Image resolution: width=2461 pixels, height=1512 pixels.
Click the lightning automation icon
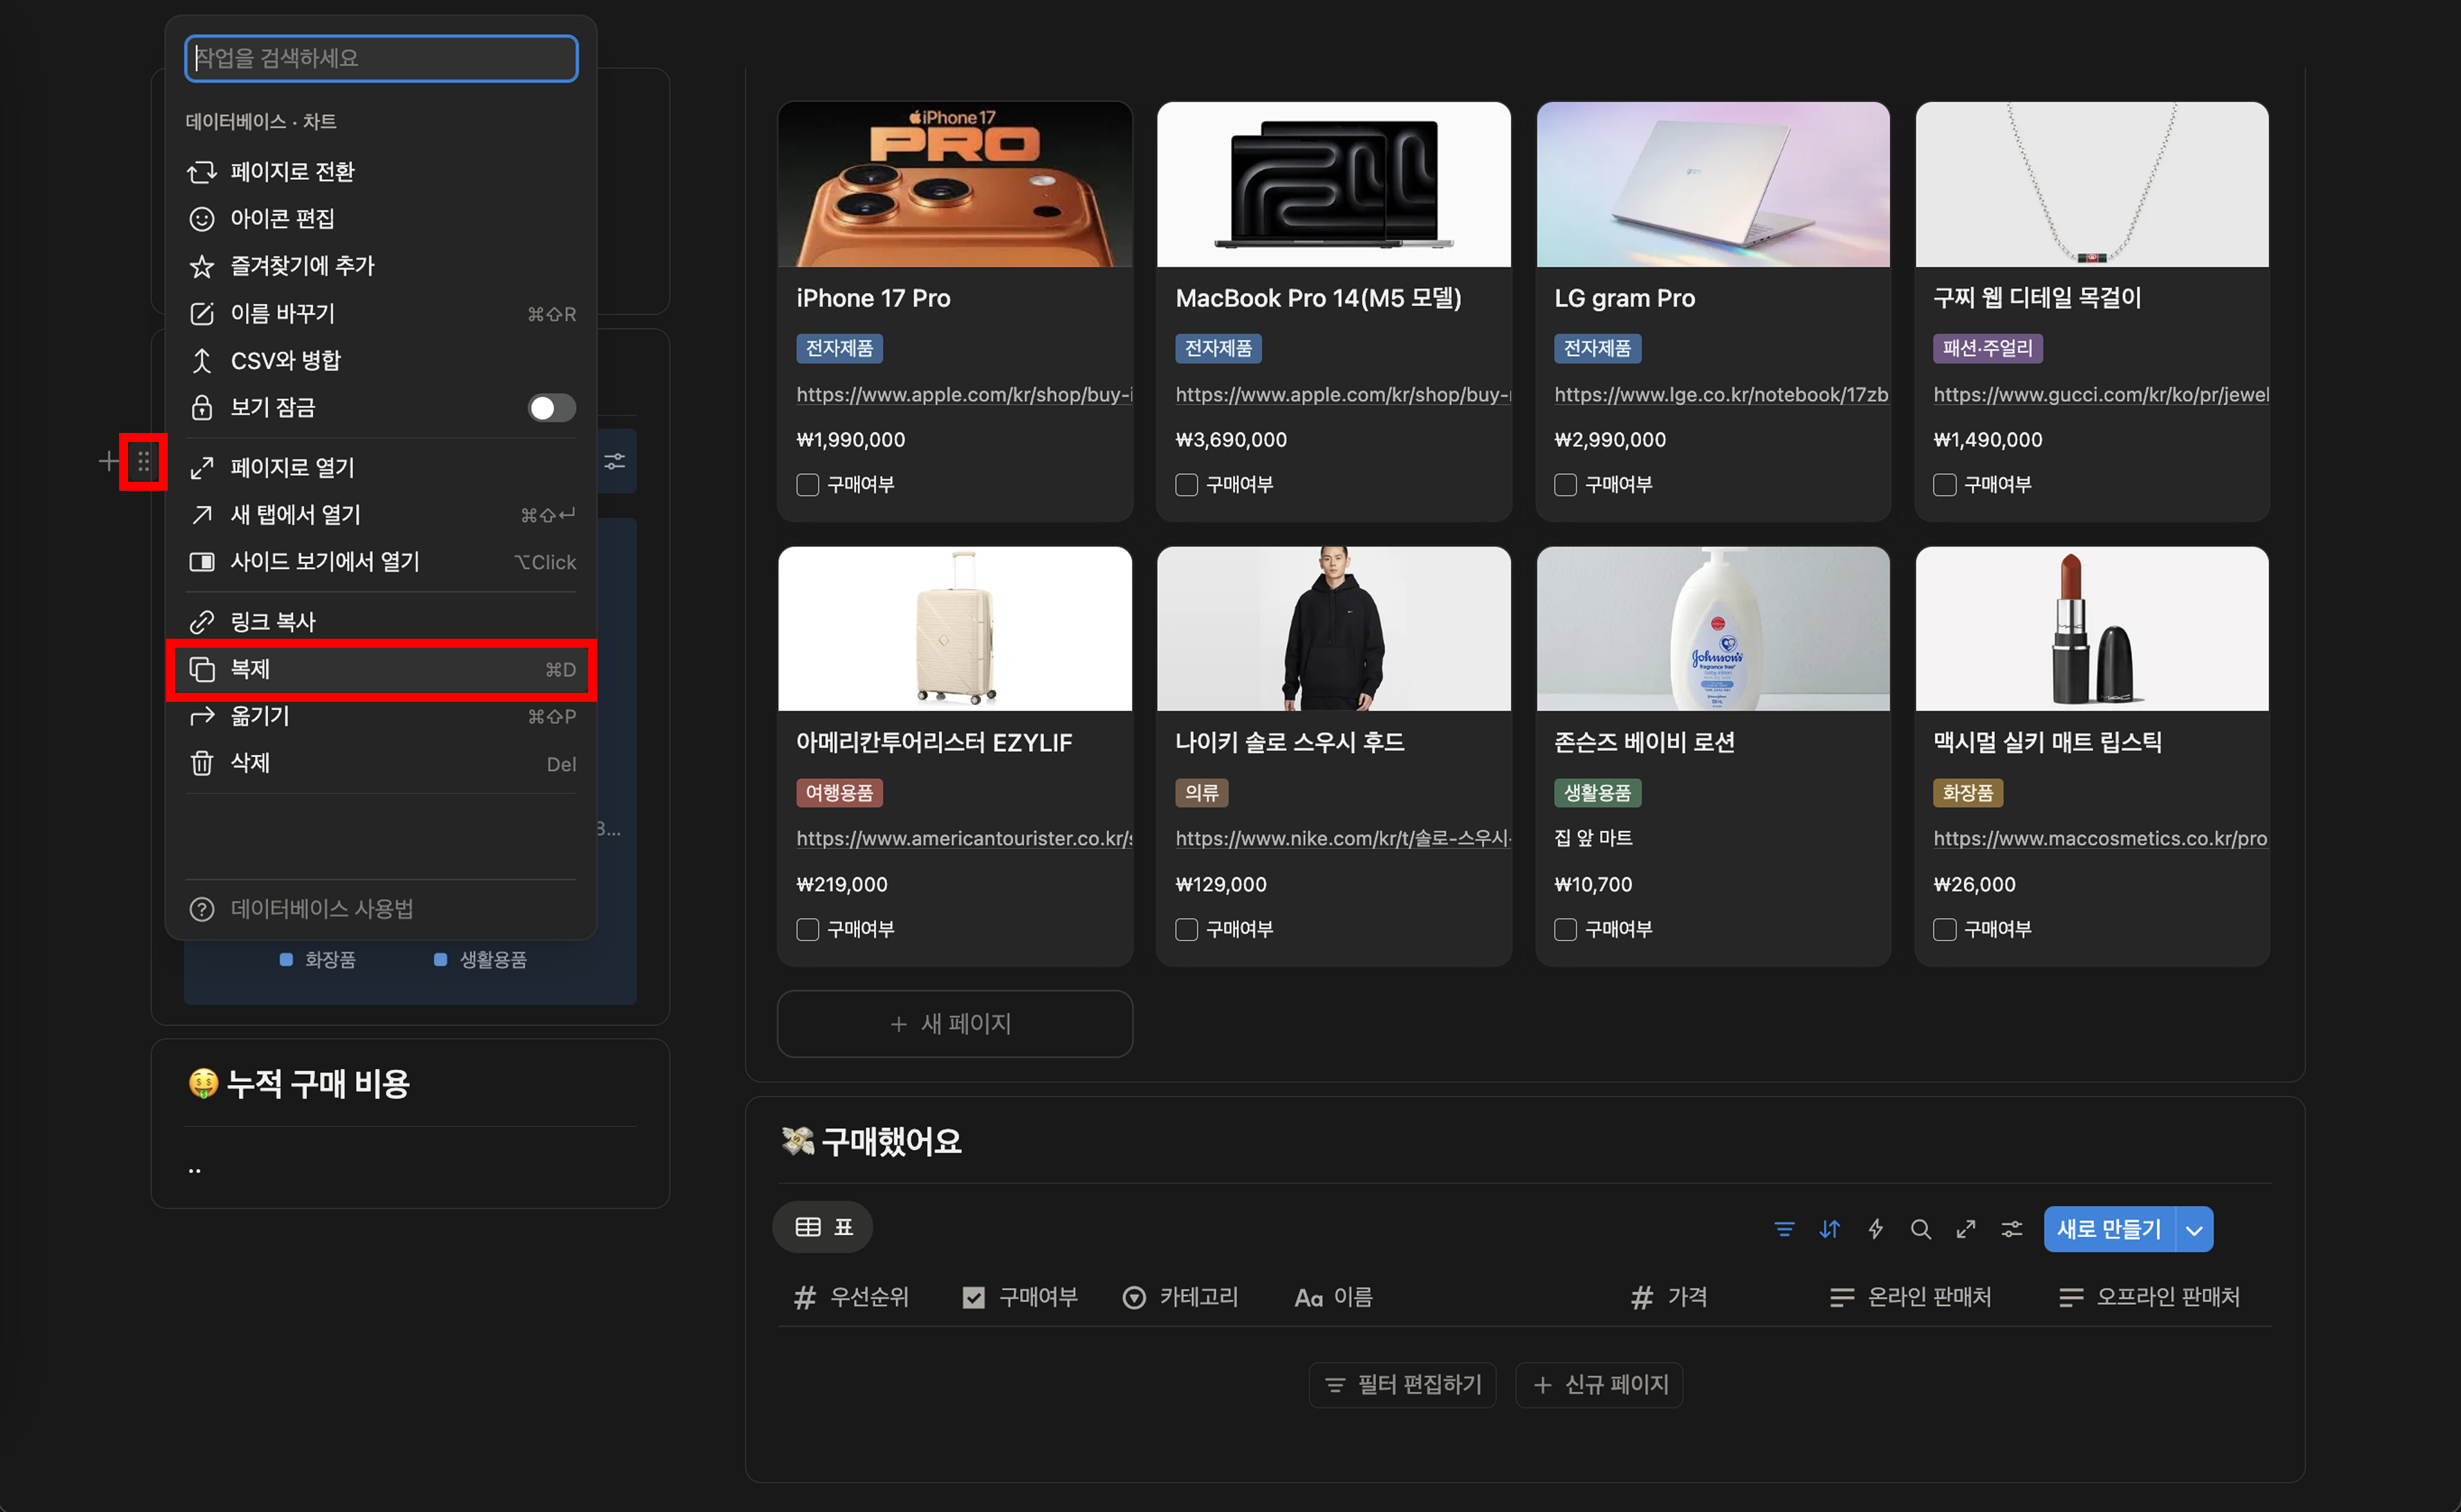pos(1875,1229)
